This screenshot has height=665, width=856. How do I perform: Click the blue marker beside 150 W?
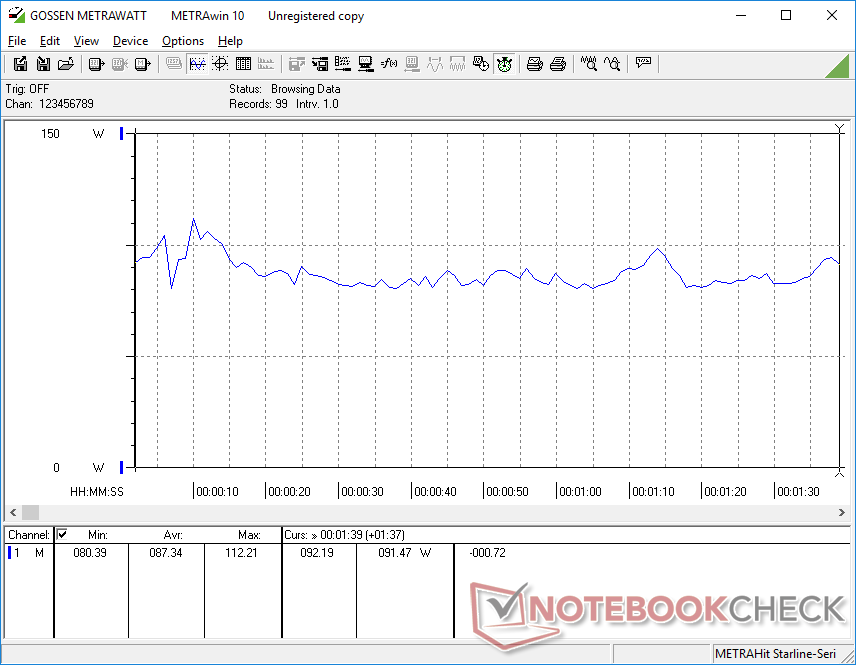(x=122, y=133)
